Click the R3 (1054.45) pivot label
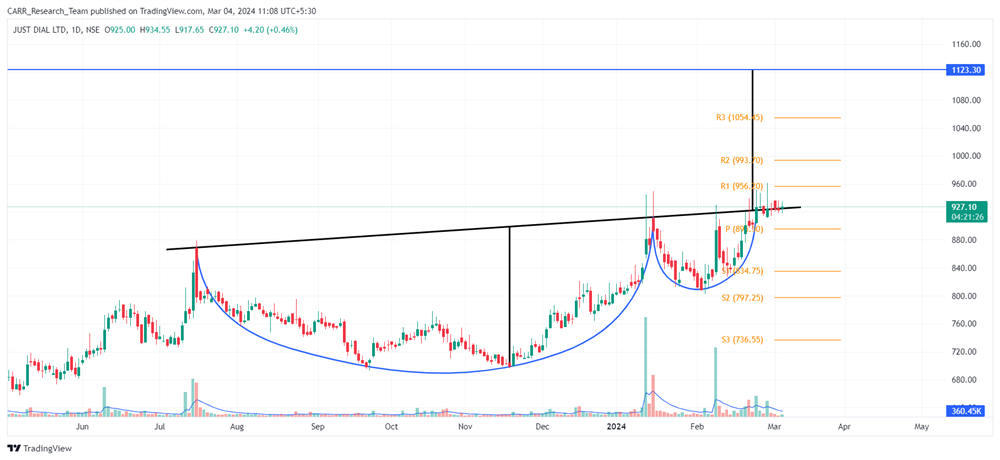The image size is (1000, 460). click(x=739, y=117)
